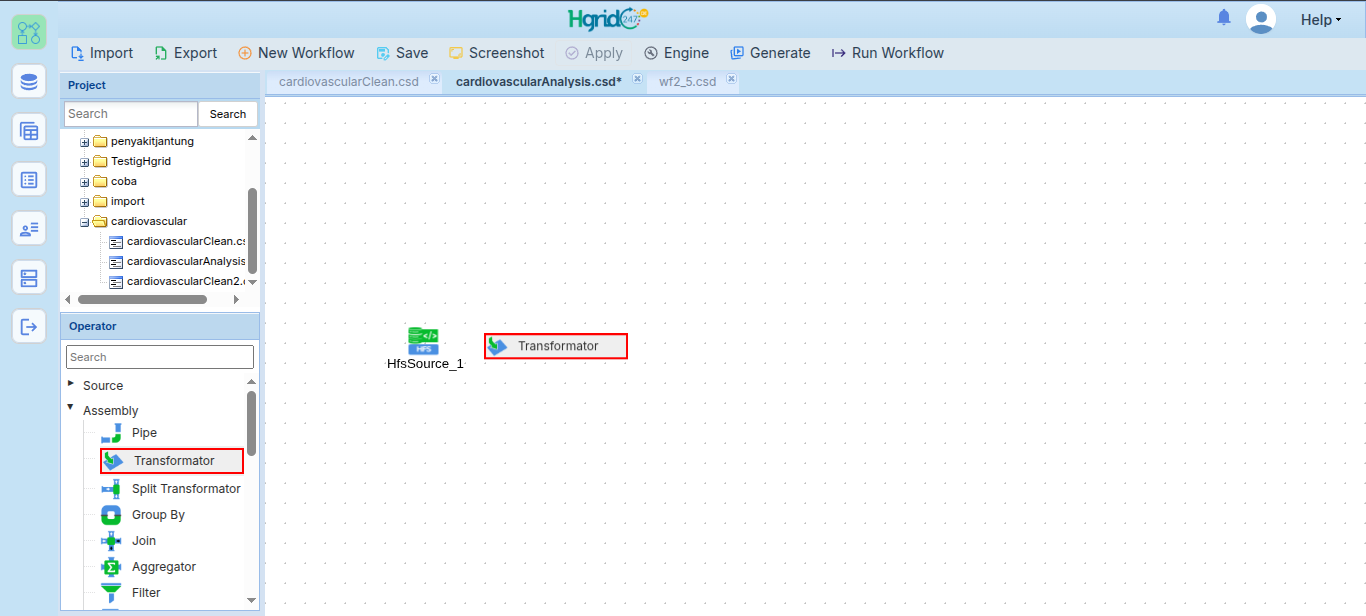The image size is (1366, 616).
Task: Close the cardiovascularAnalysis.csd tab
Action: point(637,79)
